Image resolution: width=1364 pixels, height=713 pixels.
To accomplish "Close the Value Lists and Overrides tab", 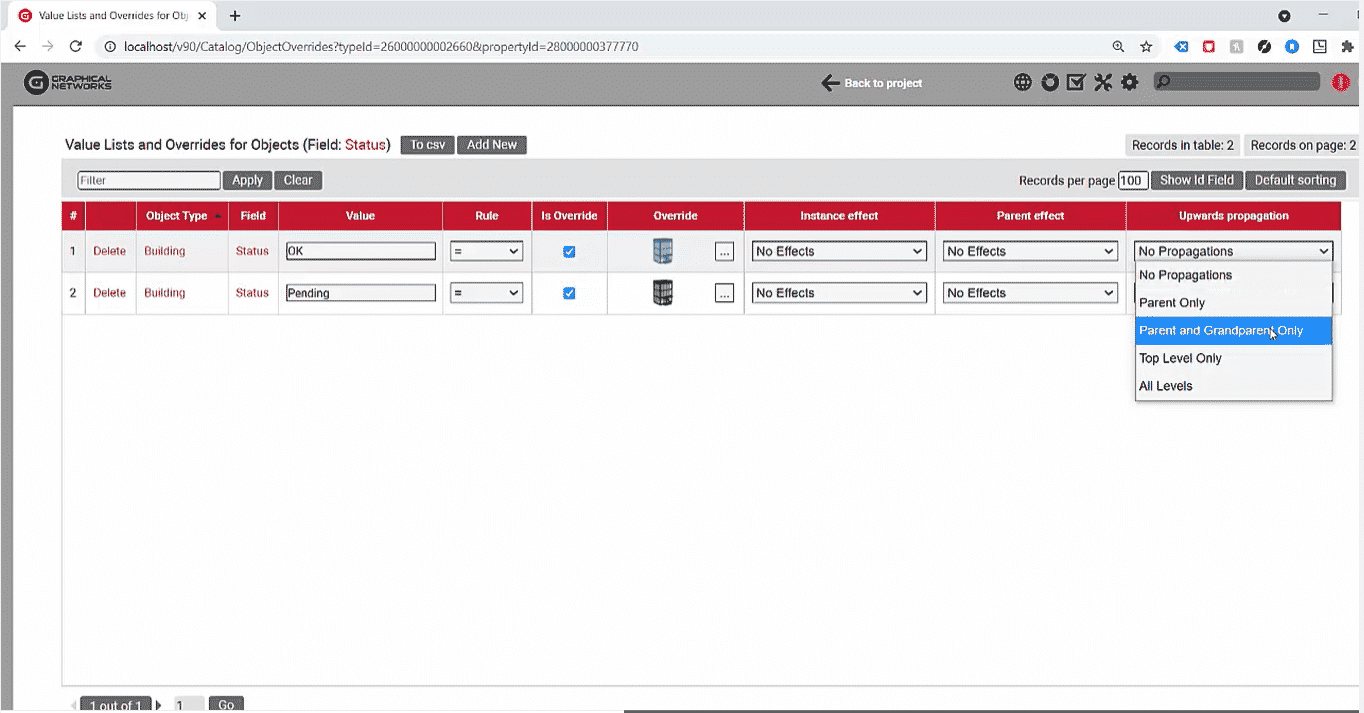I will [202, 16].
